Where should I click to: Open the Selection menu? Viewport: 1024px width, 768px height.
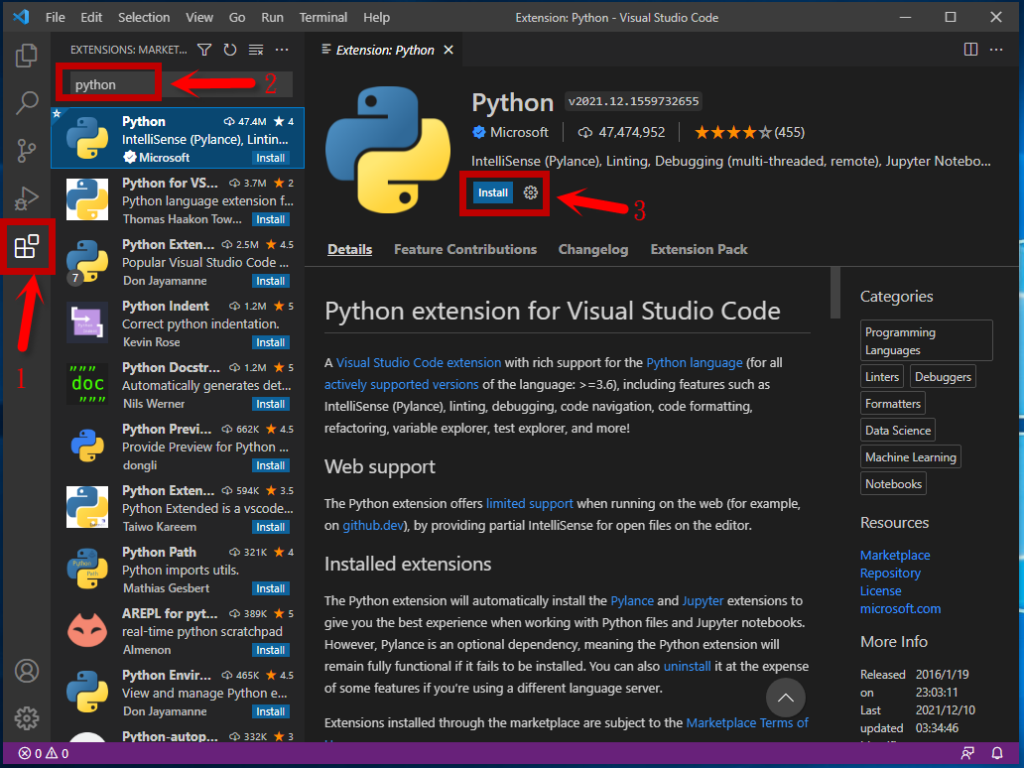click(x=144, y=18)
